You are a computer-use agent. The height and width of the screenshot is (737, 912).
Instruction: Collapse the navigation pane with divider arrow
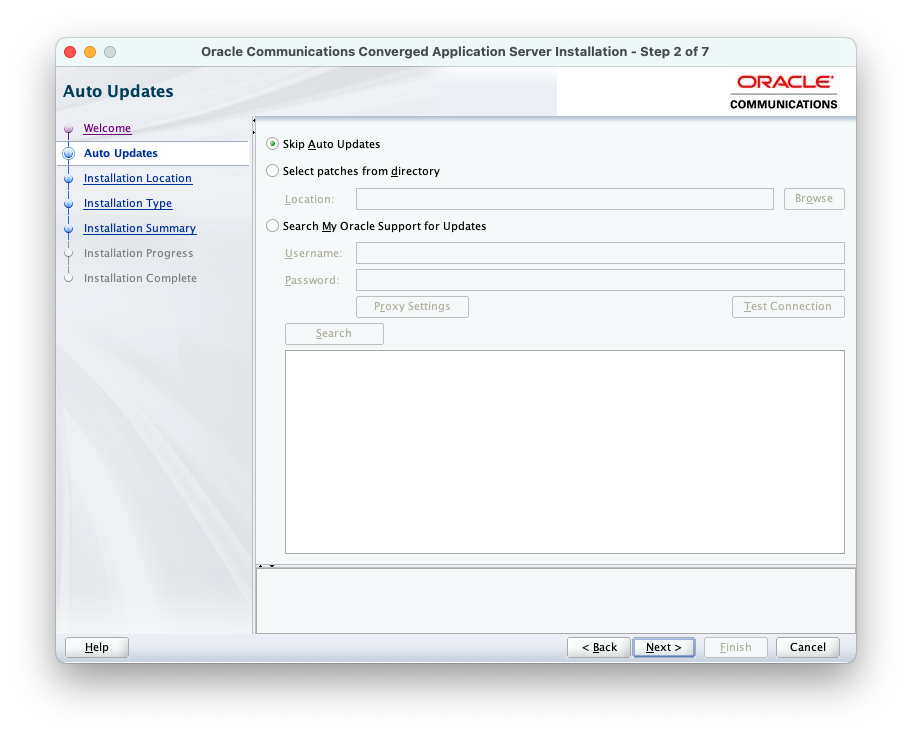254,121
